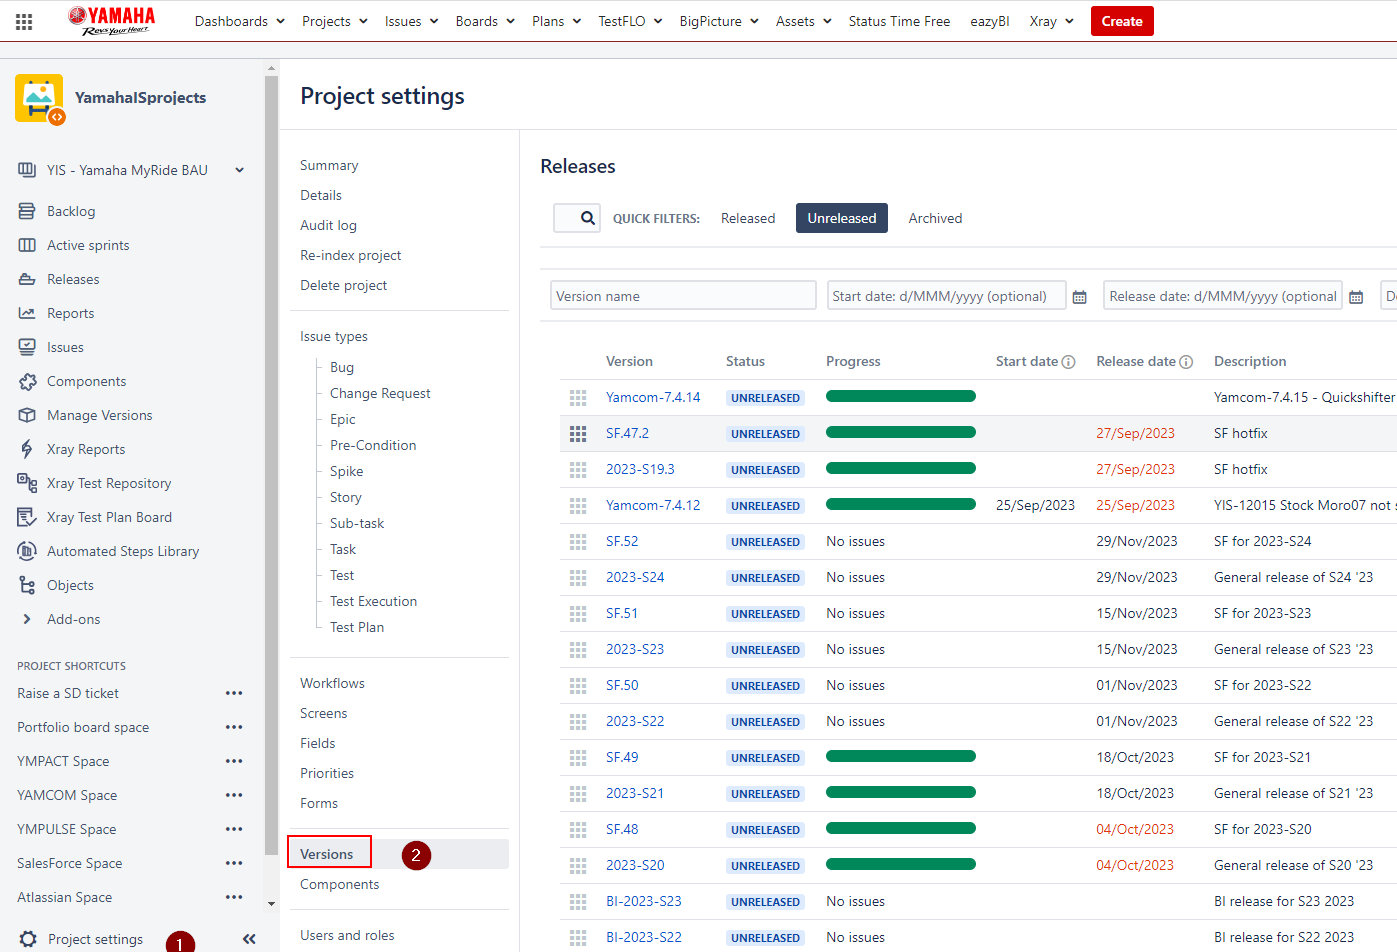Show Release date column info icon
Image resolution: width=1397 pixels, height=952 pixels.
[x=1186, y=362]
